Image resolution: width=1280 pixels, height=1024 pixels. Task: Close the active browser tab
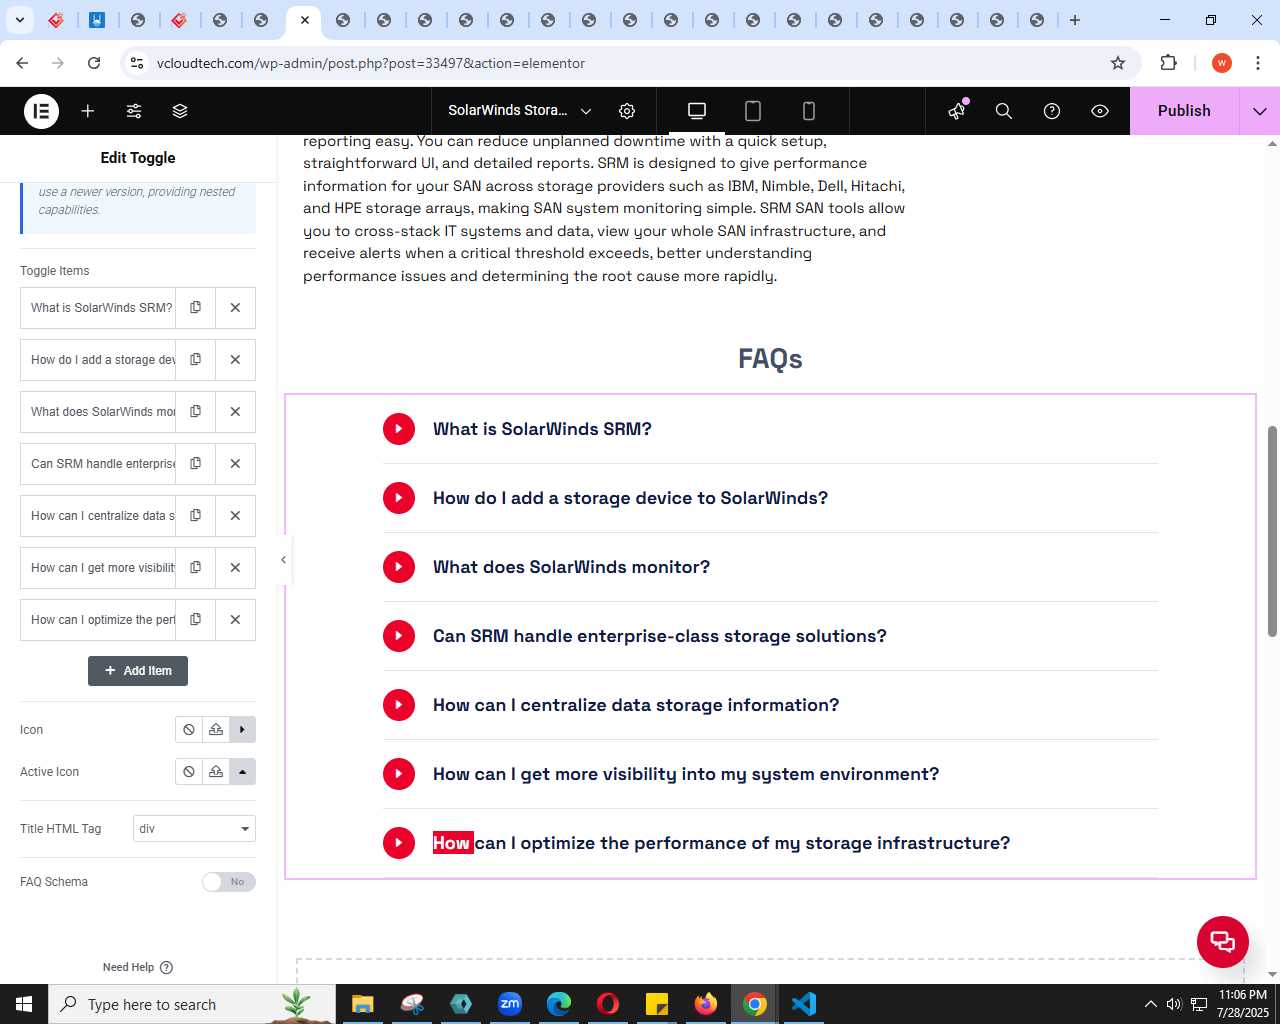(x=305, y=20)
